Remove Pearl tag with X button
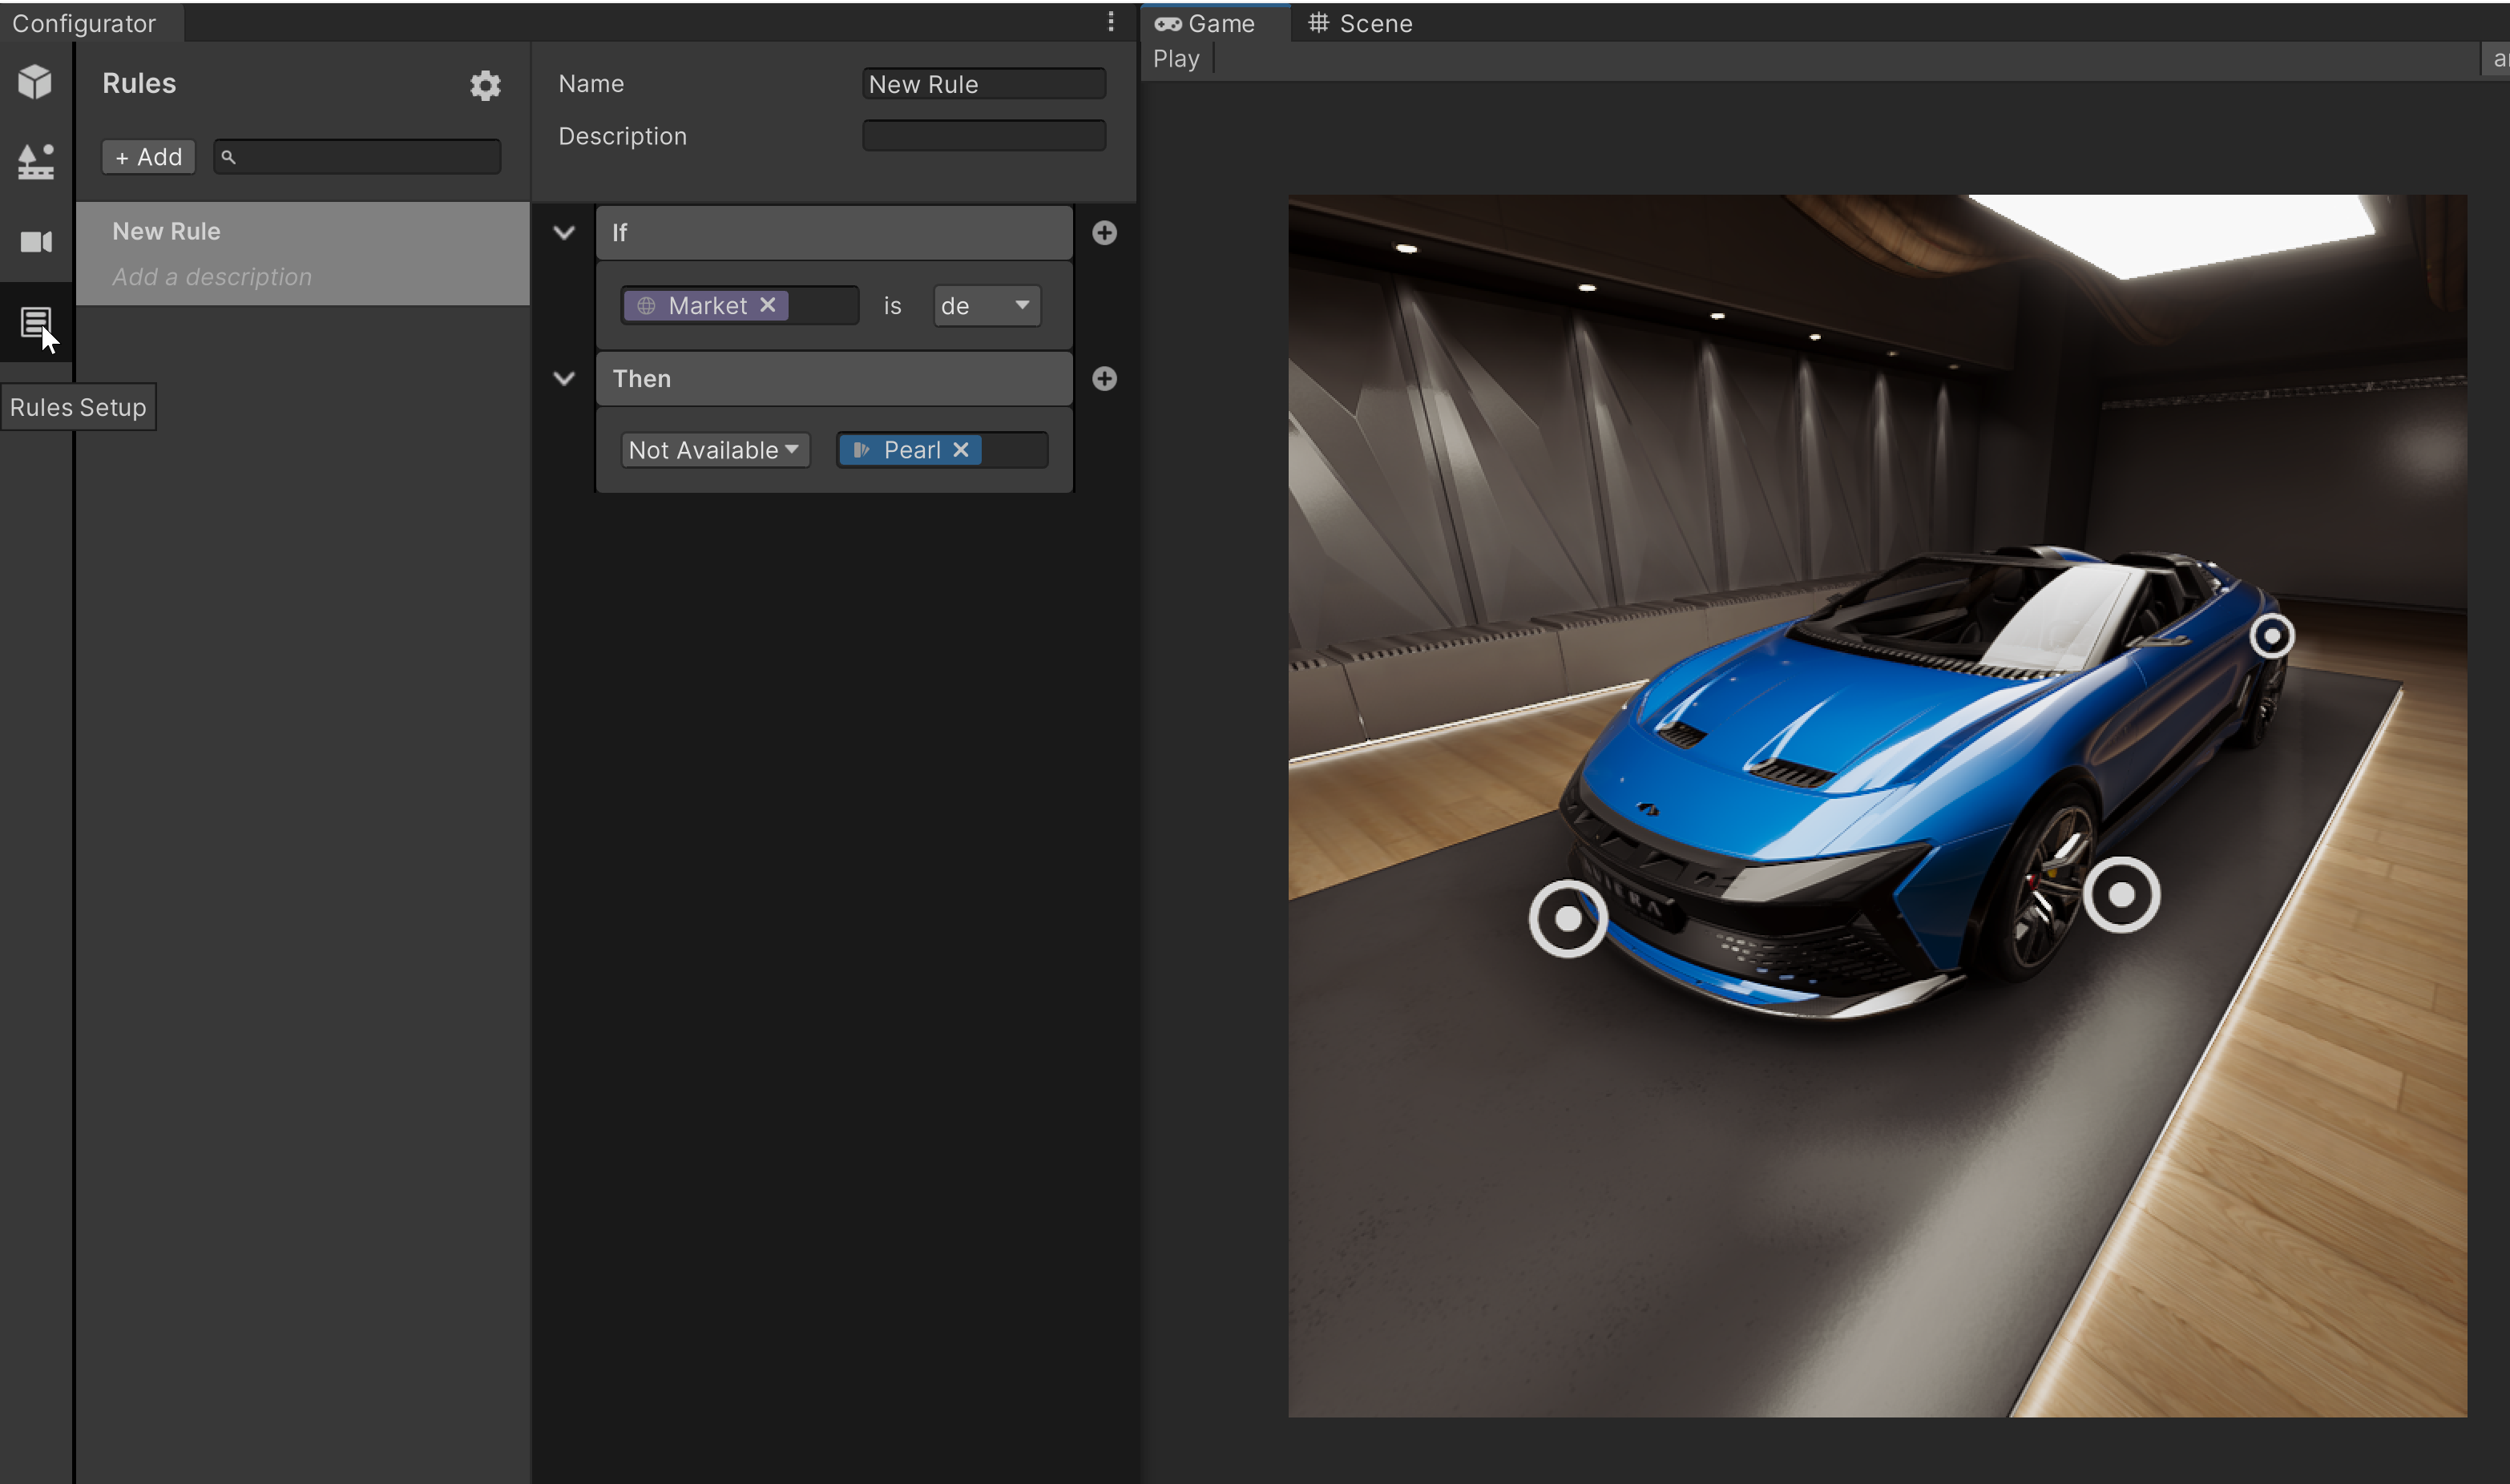This screenshot has height=1484, width=2510. click(959, 449)
